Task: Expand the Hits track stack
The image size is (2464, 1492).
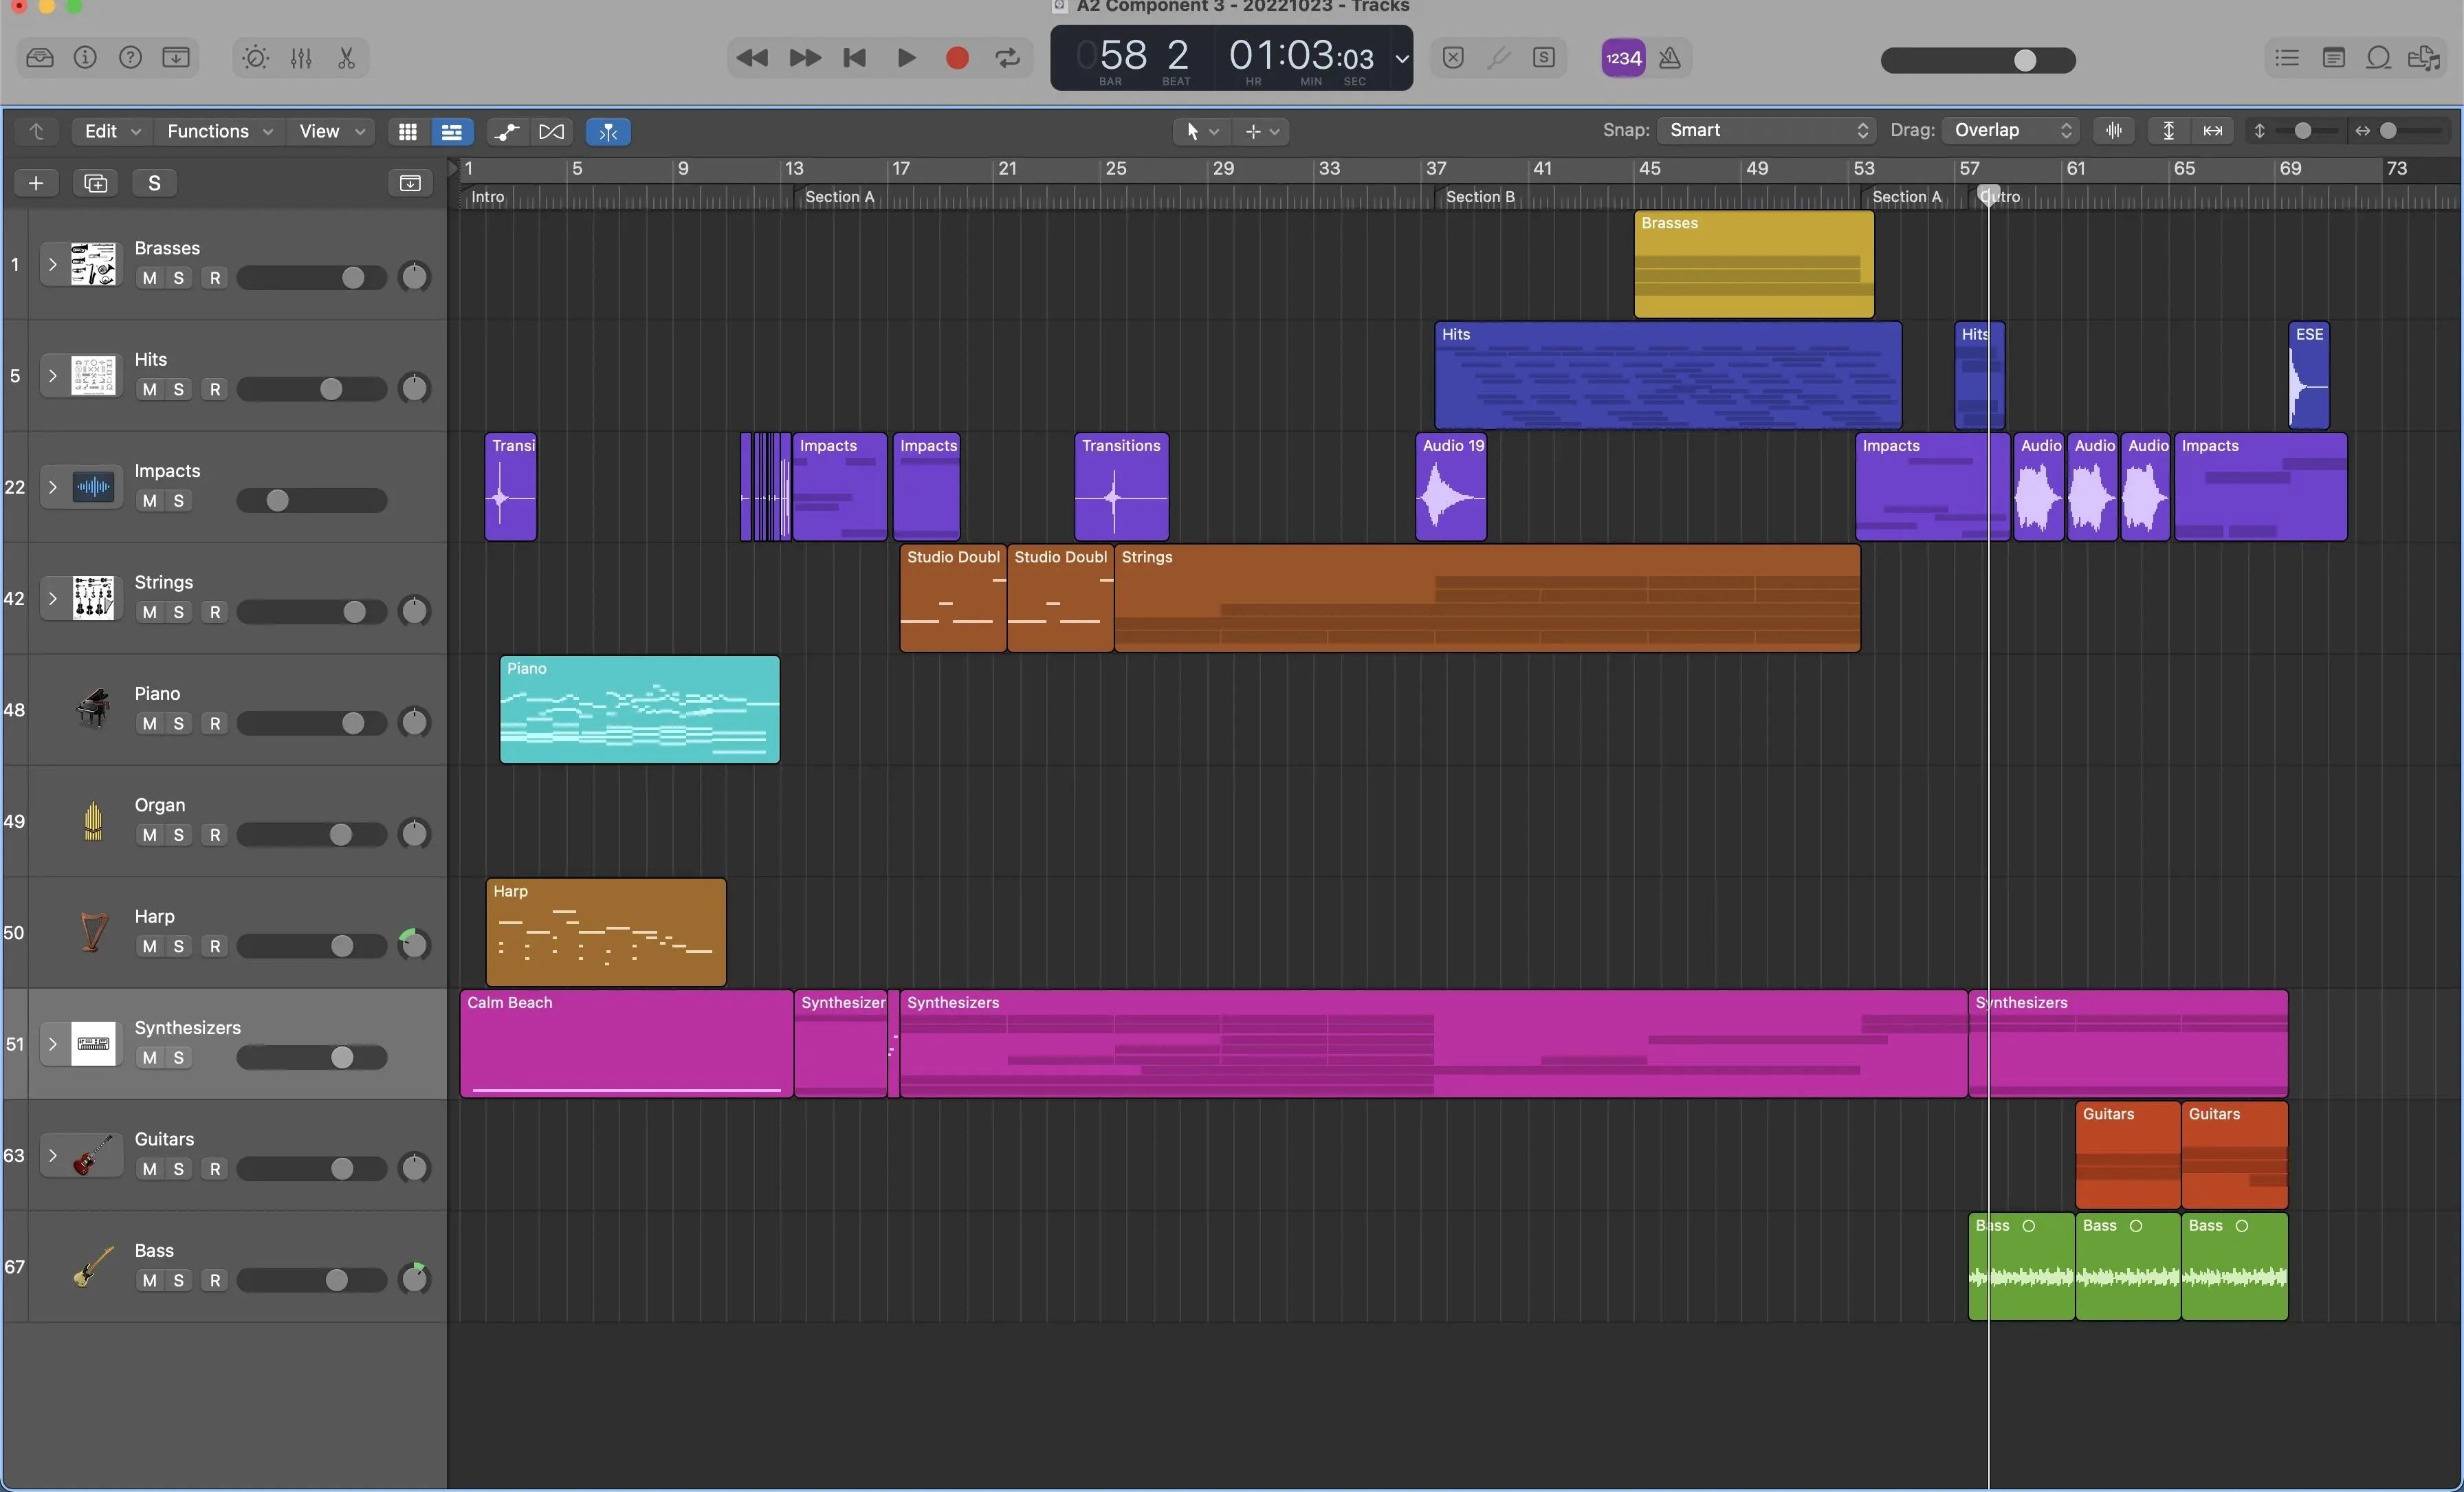Action: click(52, 376)
